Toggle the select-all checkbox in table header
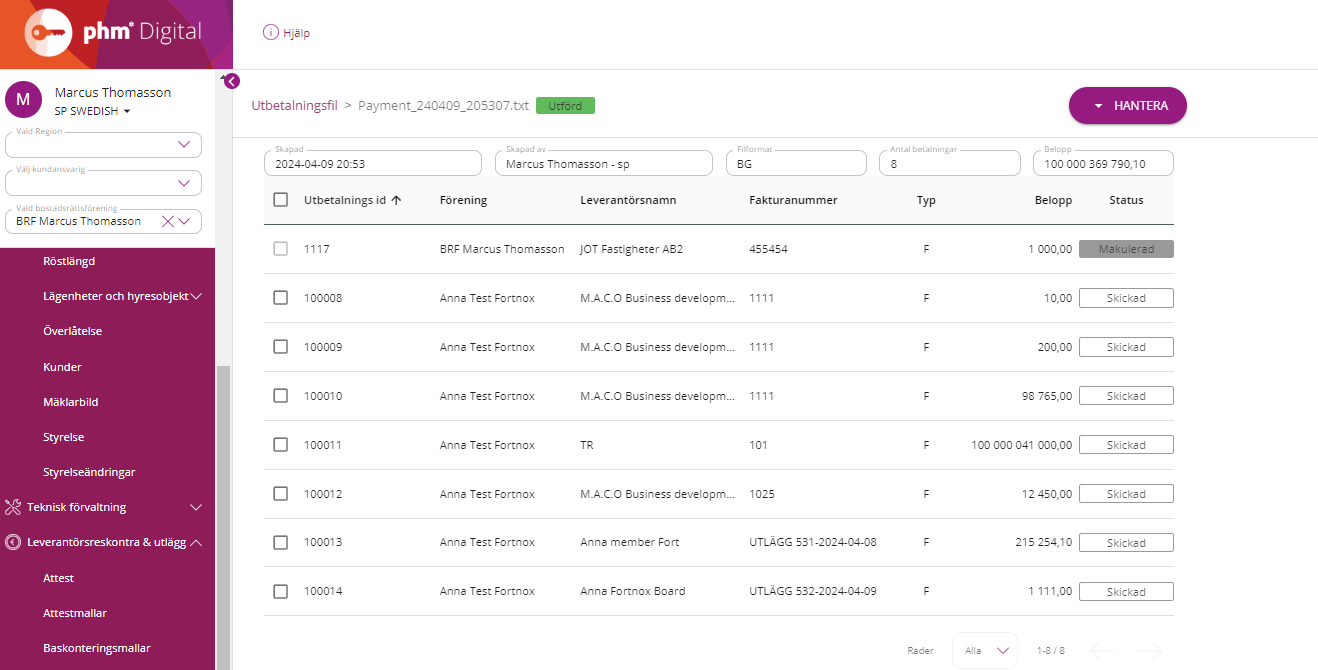This screenshot has width=1318, height=670. (x=281, y=200)
